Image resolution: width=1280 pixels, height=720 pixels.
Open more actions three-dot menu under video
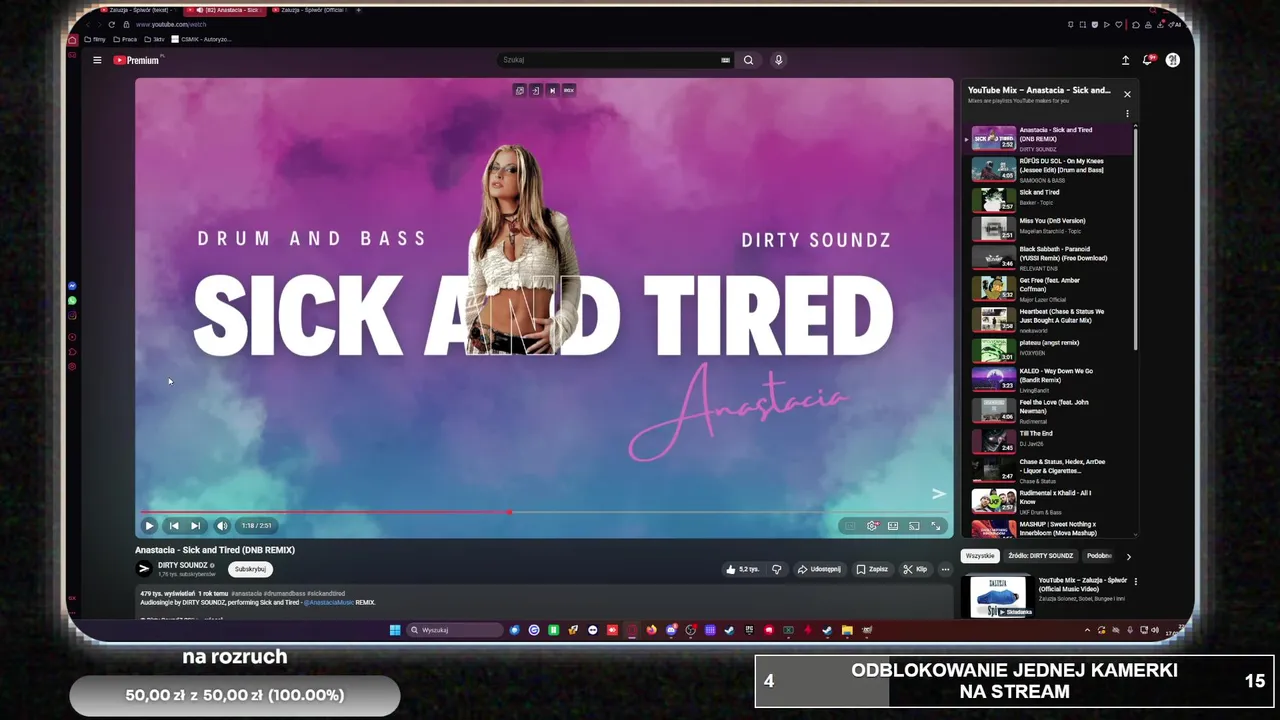tap(945, 569)
